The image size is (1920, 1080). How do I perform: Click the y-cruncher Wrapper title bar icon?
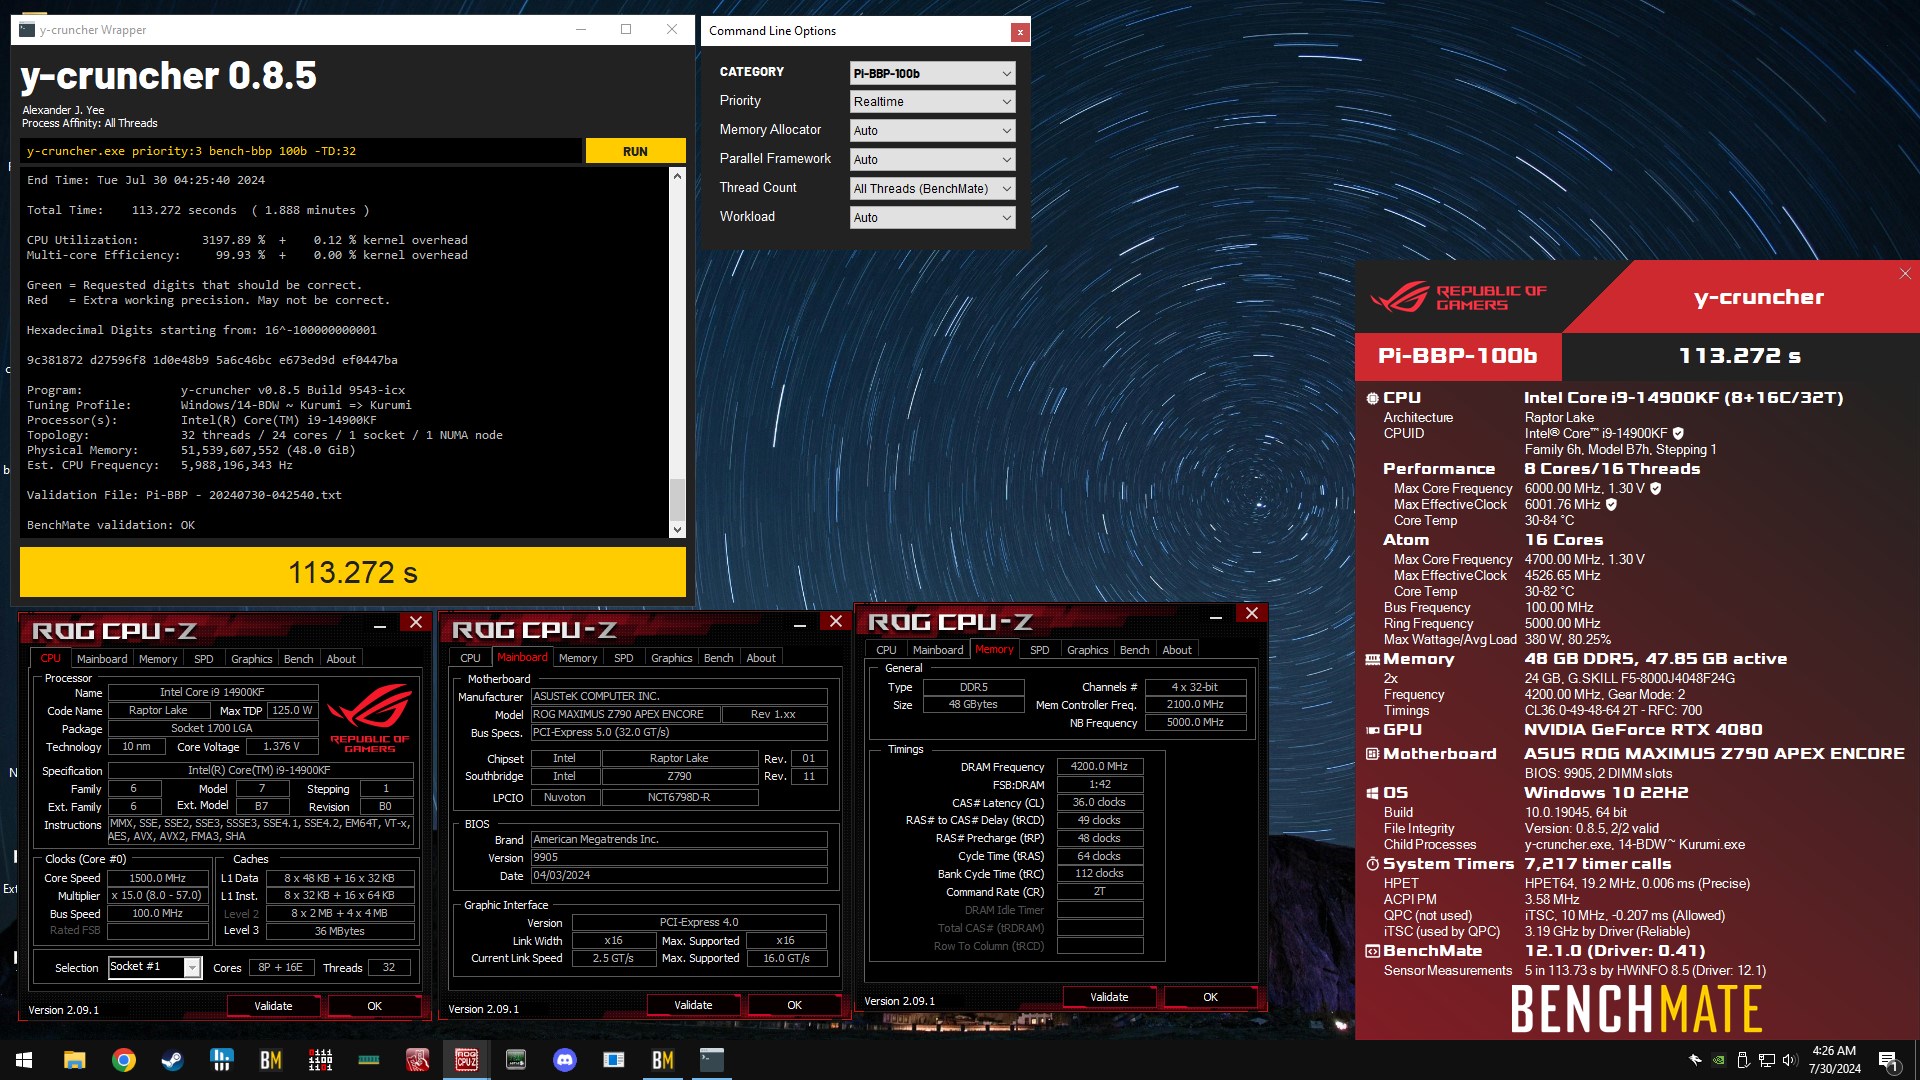pos(27,30)
